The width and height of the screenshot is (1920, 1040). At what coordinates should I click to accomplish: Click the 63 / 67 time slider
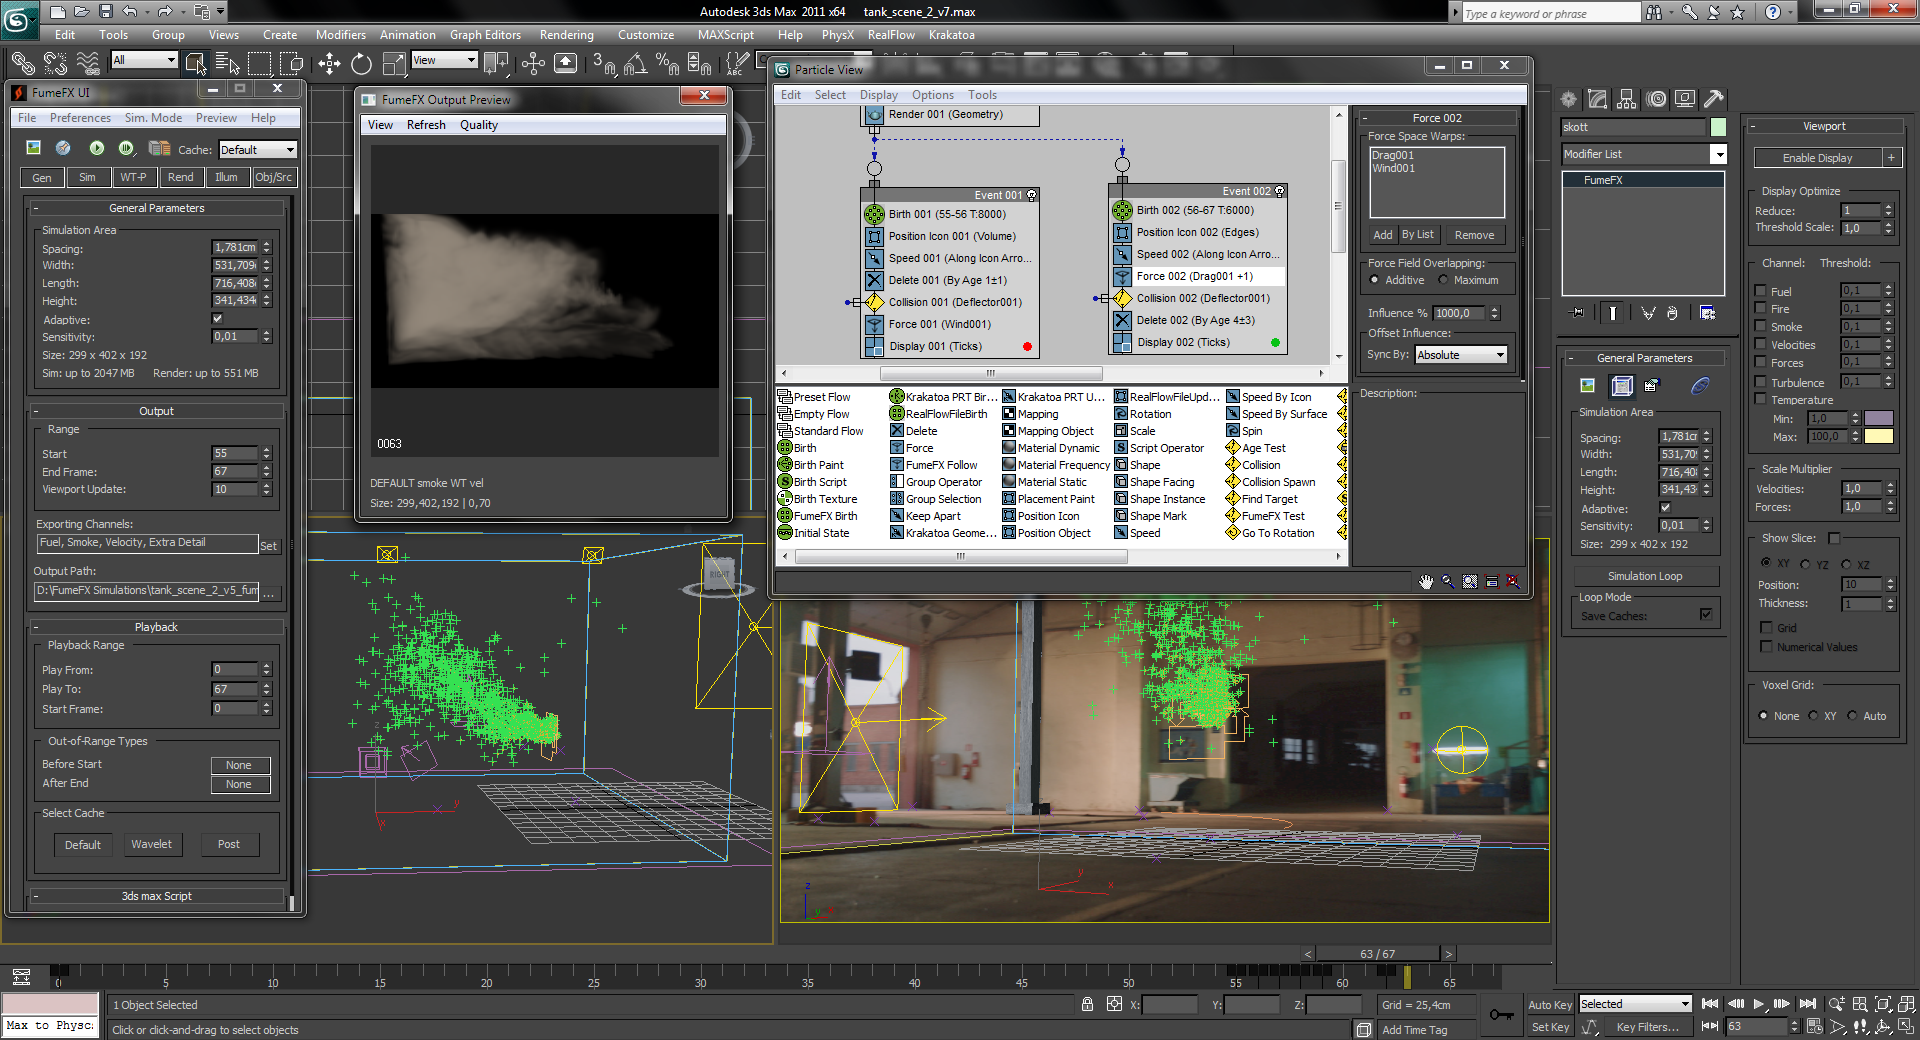(x=1377, y=953)
